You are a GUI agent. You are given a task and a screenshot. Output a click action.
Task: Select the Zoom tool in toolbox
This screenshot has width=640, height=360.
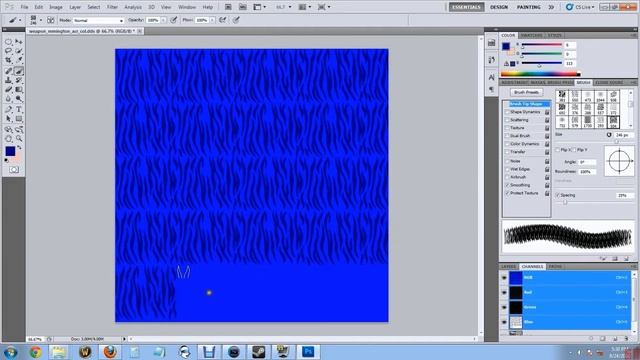19,139
